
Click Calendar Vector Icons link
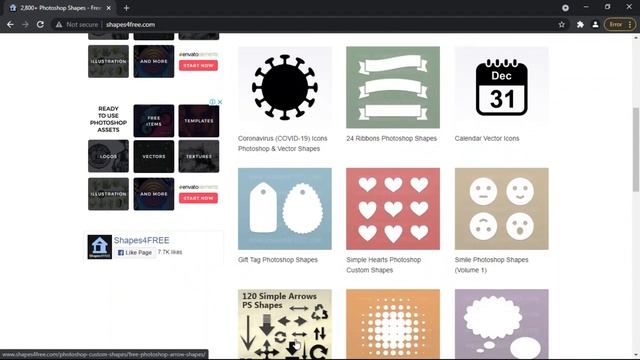tap(487, 138)
